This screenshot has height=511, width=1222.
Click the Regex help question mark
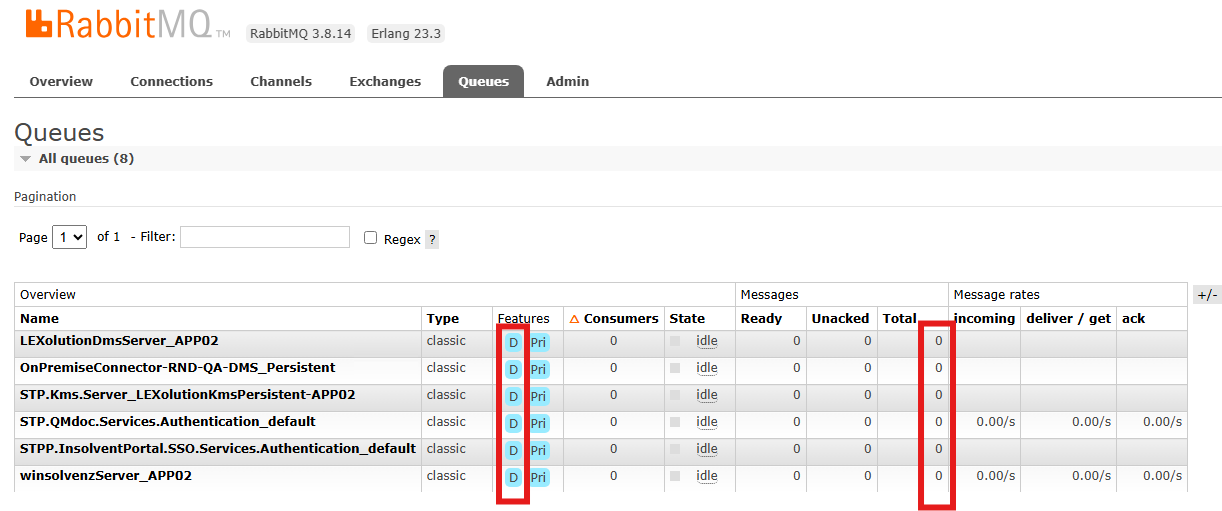point(432,239)
